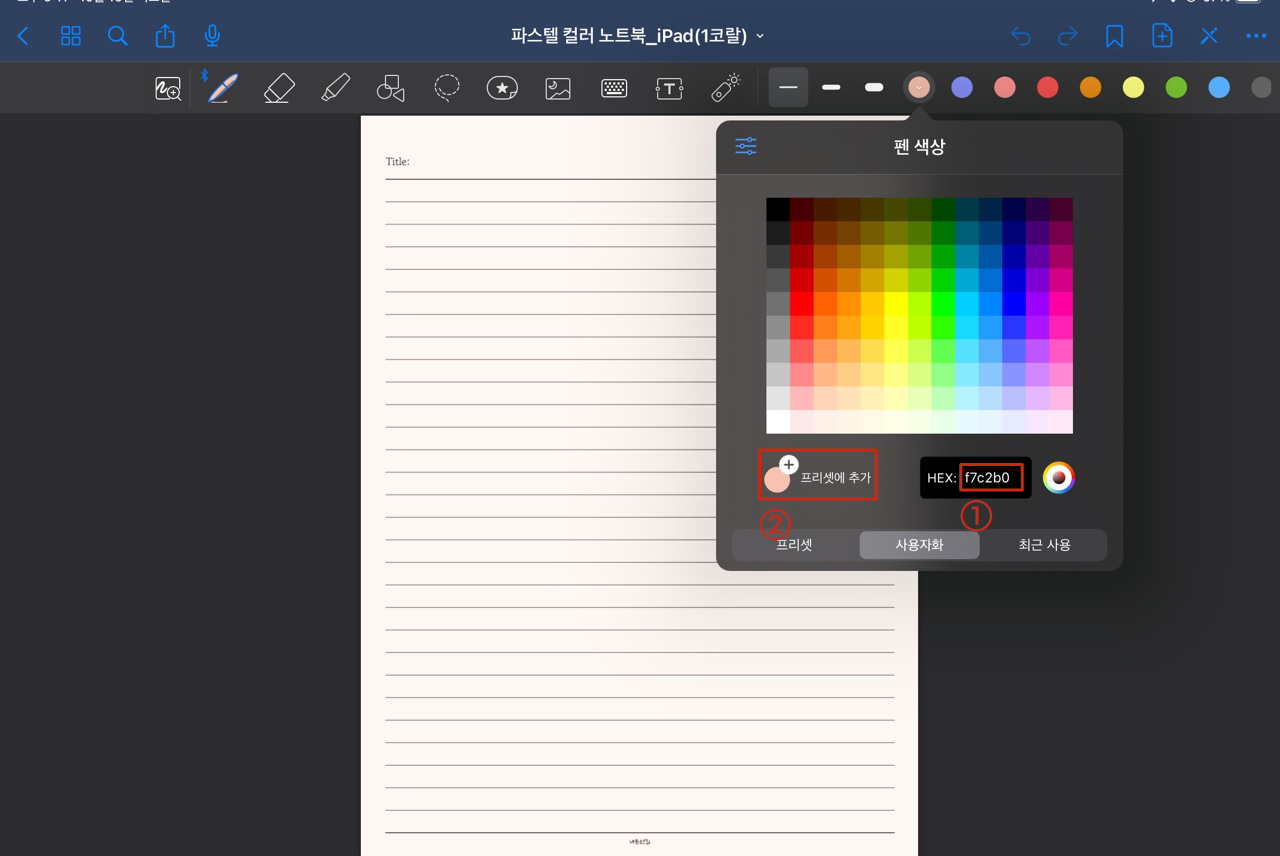Screen dimensions: 1280x856
Task: Open the rainbow color wheel picker
Action: [x=1059, y=477]
